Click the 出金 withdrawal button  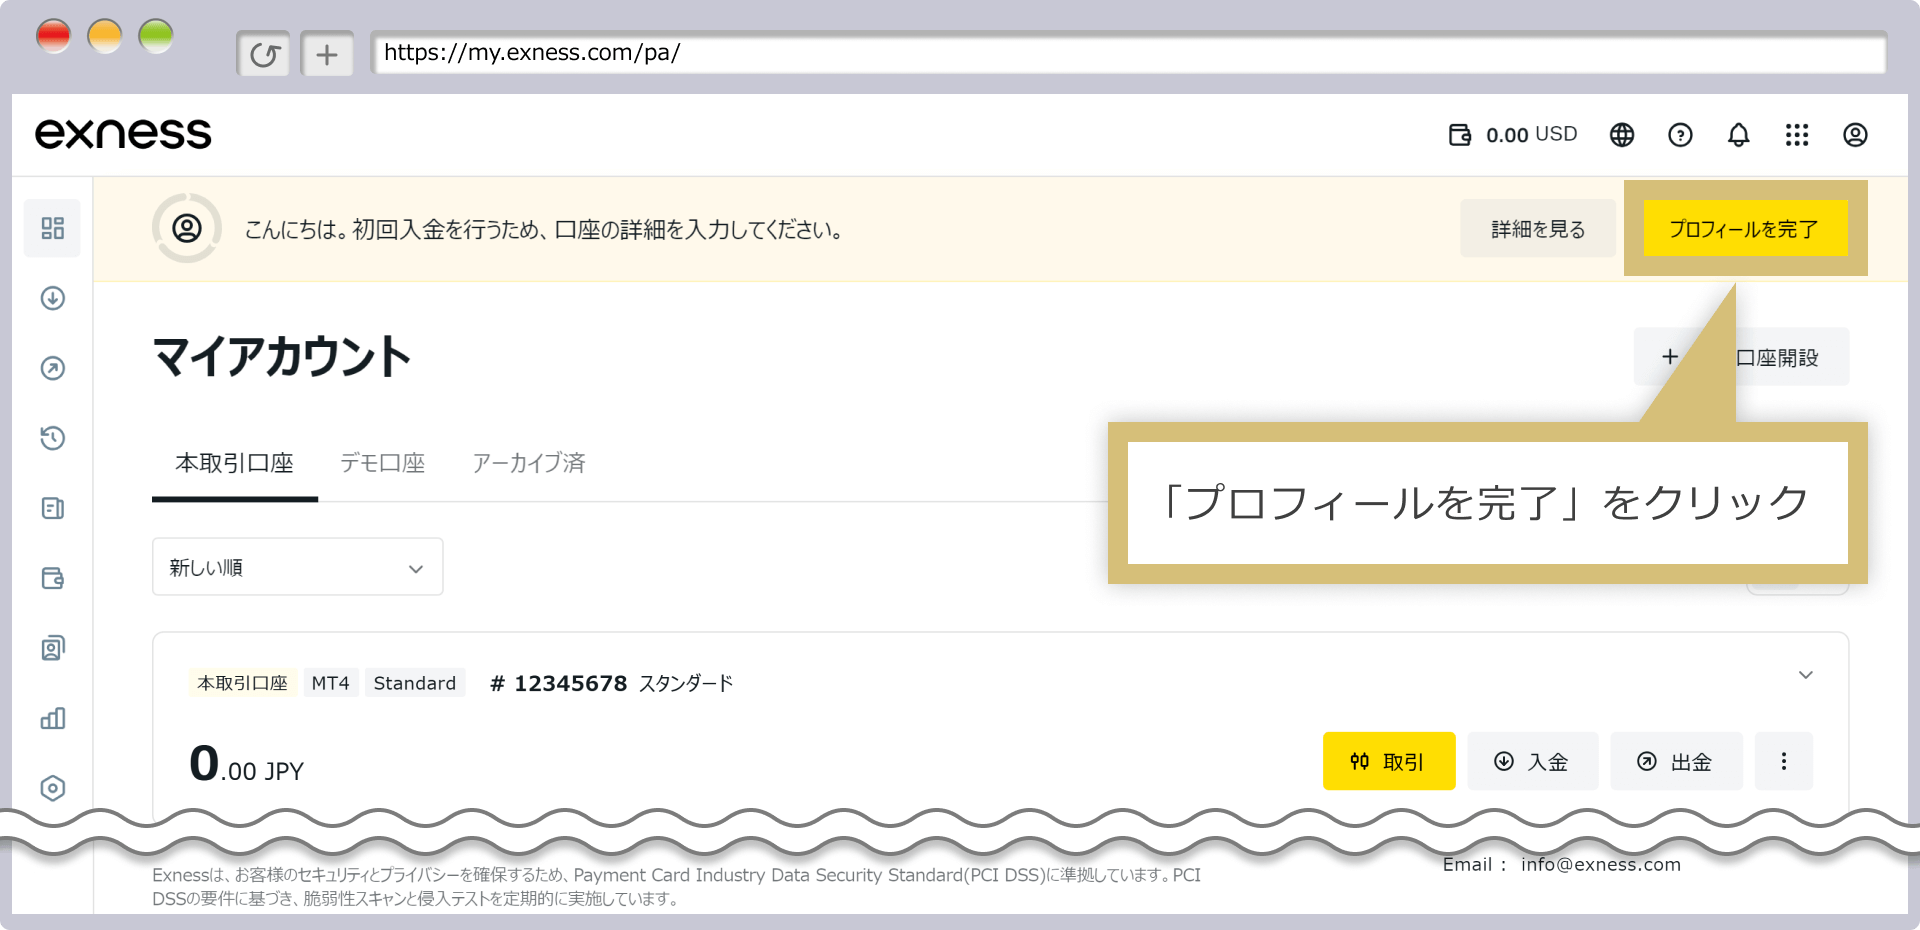[x=1676, y=761]
